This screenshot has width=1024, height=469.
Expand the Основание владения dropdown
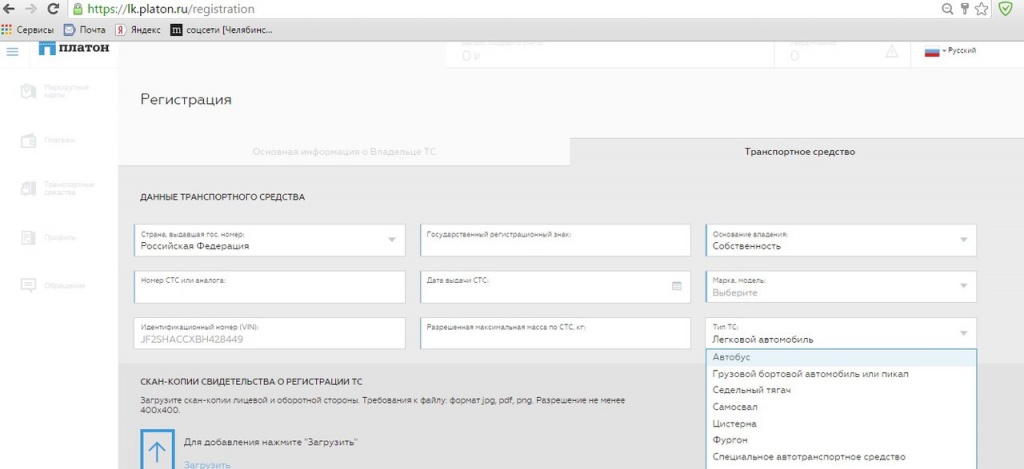[963, 239]
